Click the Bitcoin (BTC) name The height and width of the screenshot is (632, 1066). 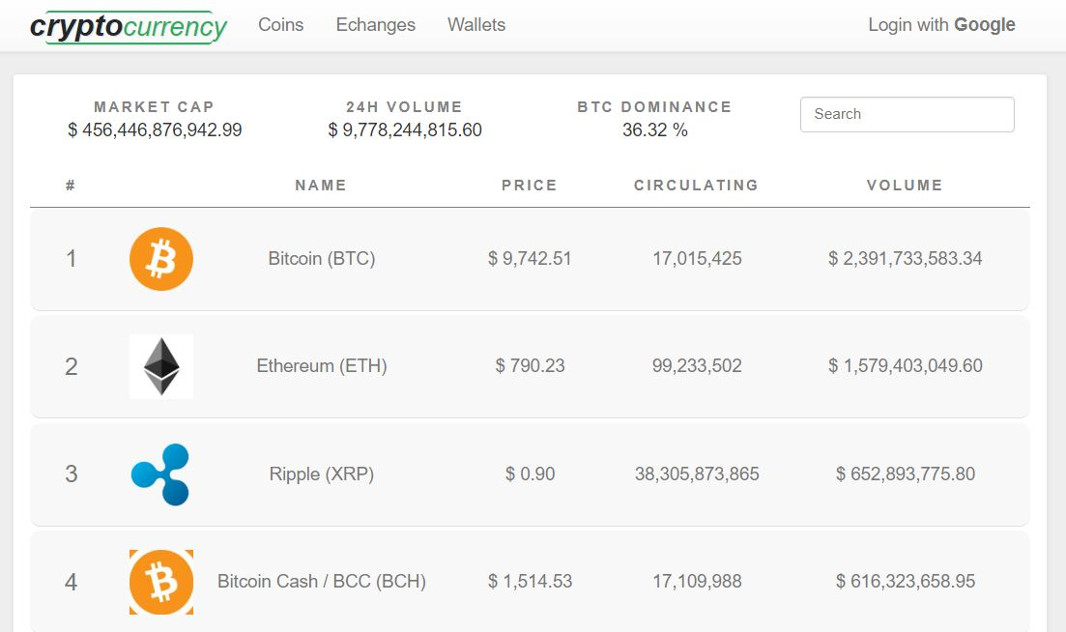[322, 258]
